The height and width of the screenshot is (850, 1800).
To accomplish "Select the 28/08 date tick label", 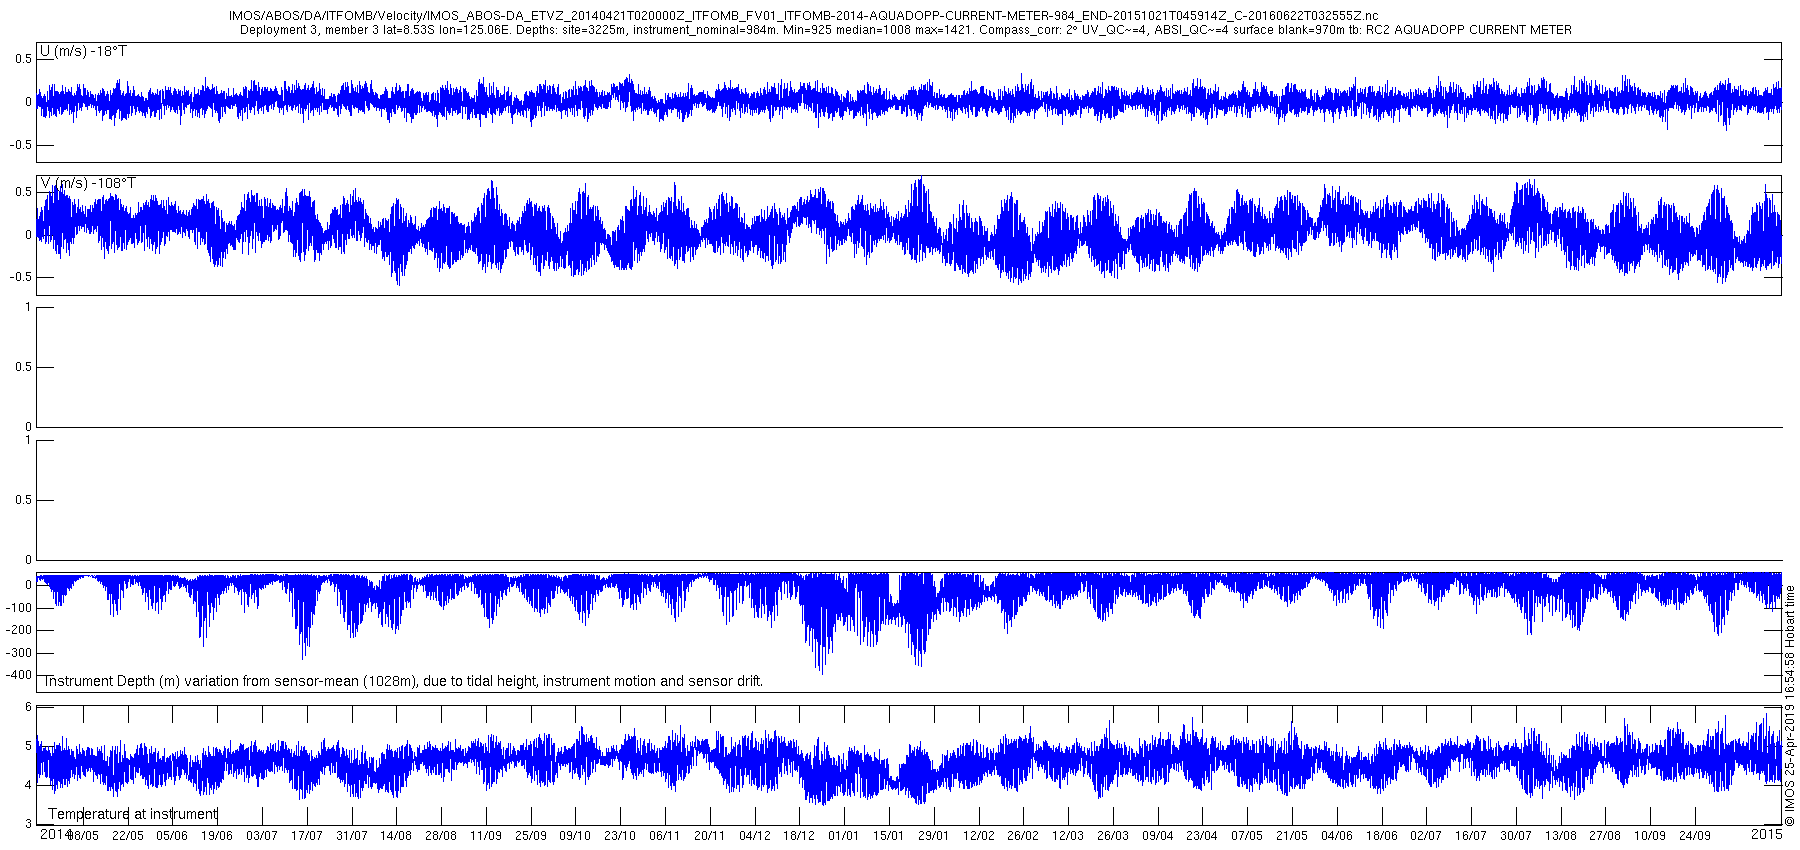I will (441, 836).
